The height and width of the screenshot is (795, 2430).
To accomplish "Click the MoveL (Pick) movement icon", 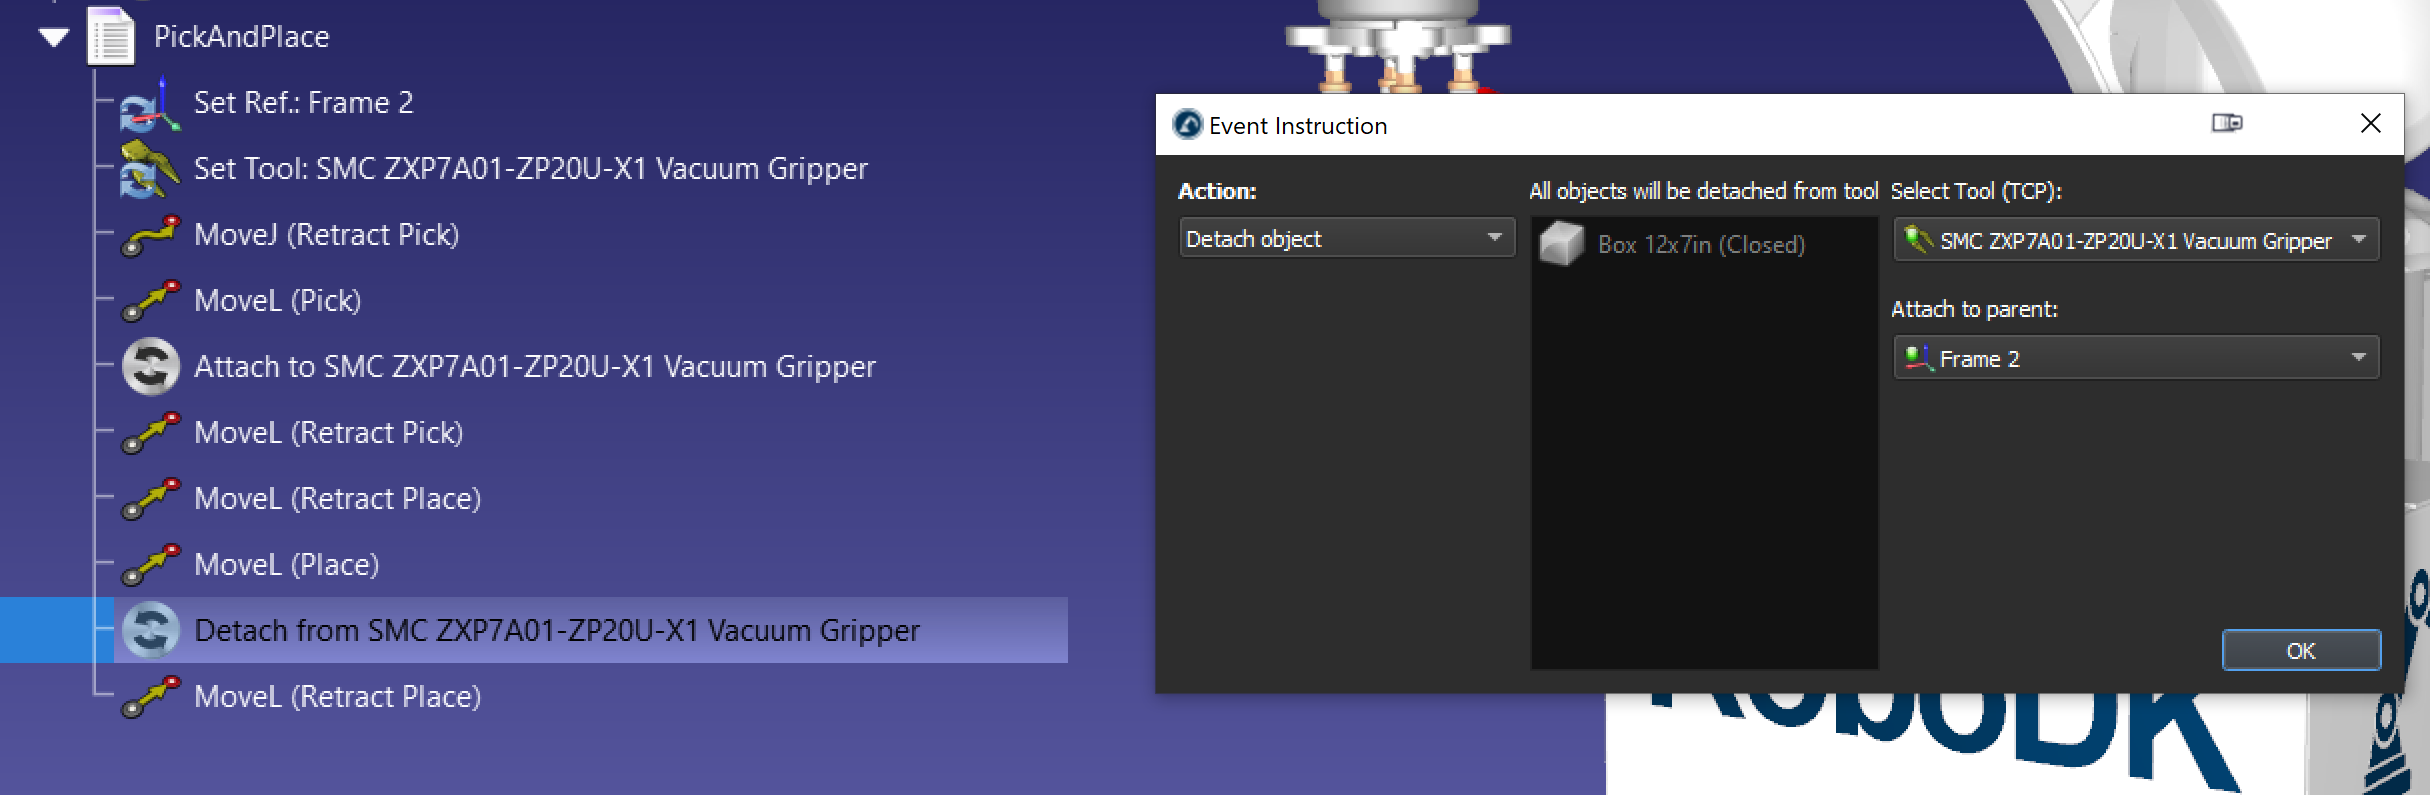I will coord(150,301).
